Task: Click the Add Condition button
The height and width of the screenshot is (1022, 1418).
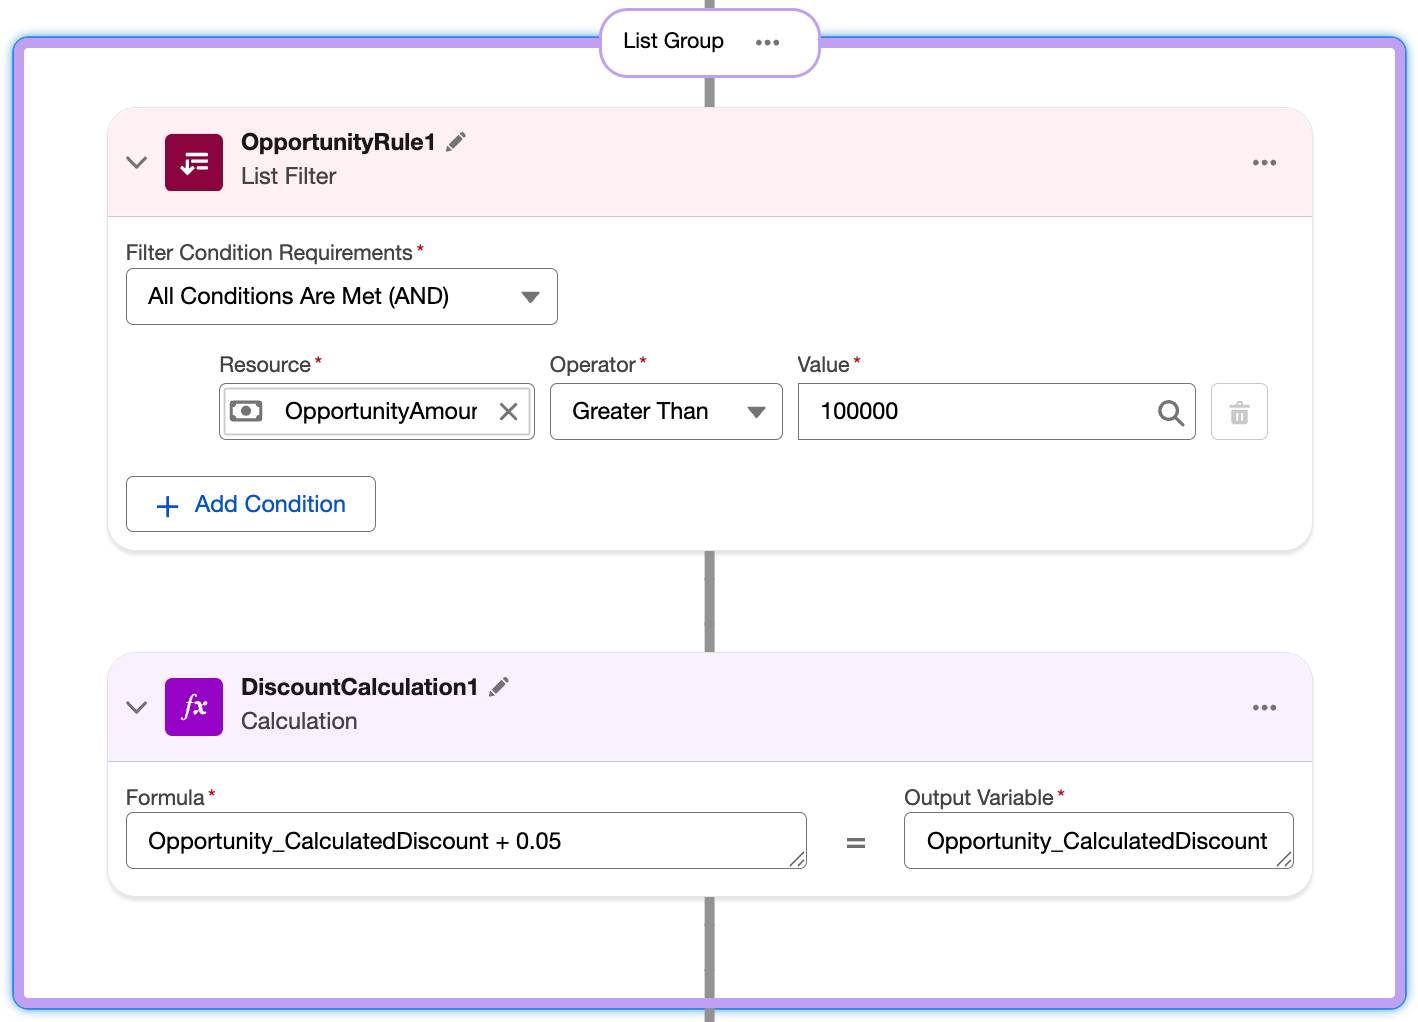Action: click(x=251, y=504)
